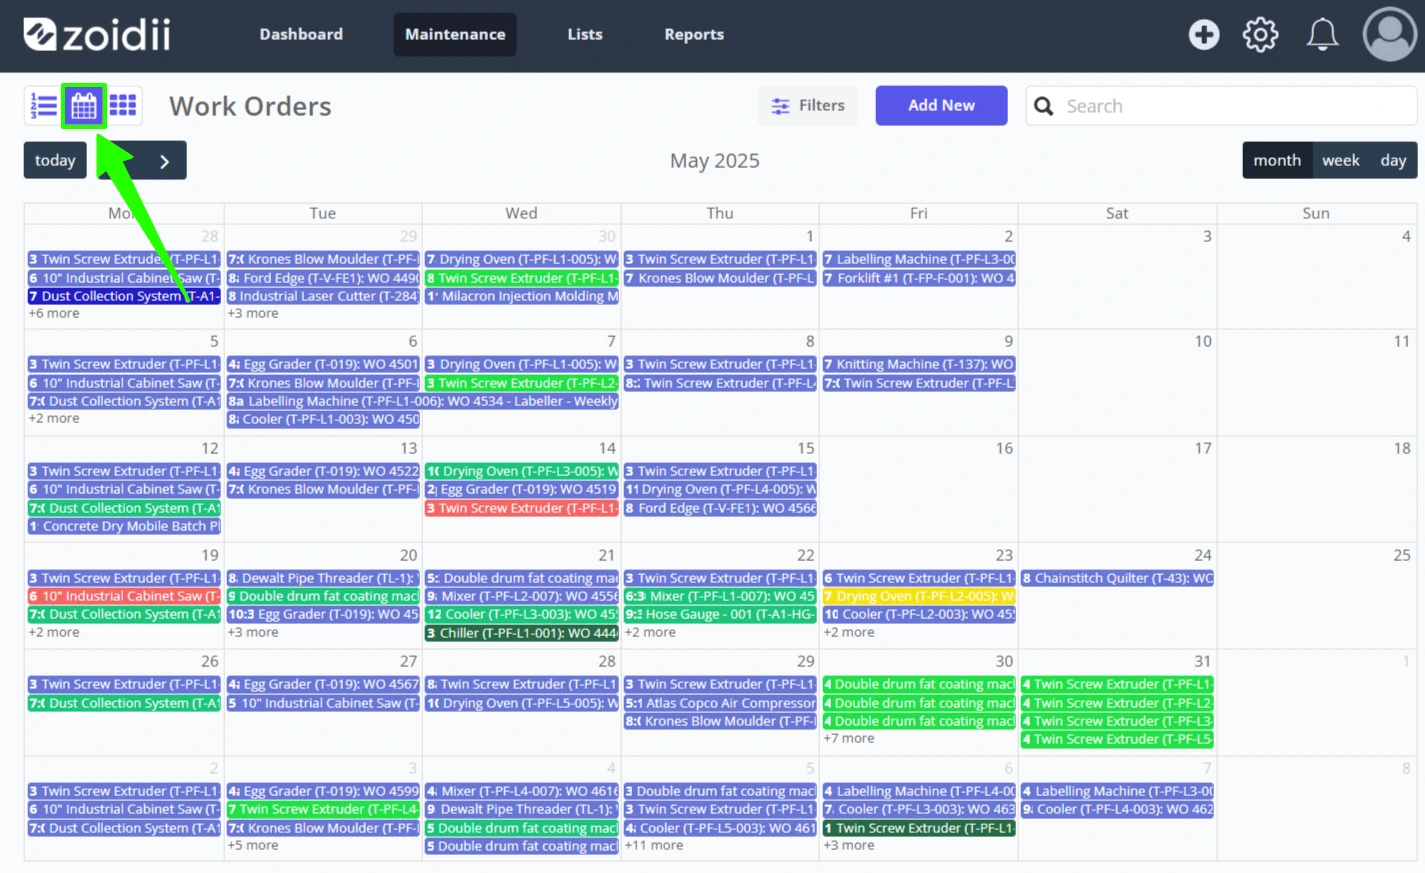Open Milacron Injection Molding work order
Screen dimensions: 1425x873
click(522, 296)
